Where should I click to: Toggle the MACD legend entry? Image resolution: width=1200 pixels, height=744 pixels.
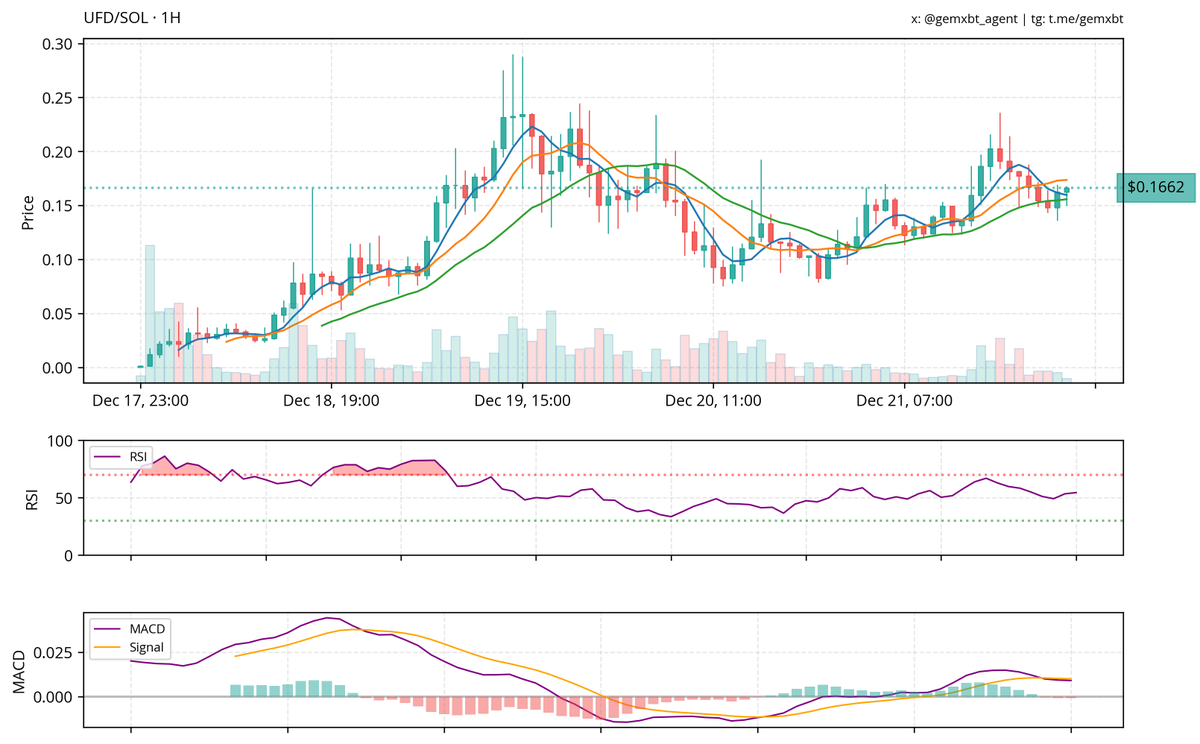148,630
